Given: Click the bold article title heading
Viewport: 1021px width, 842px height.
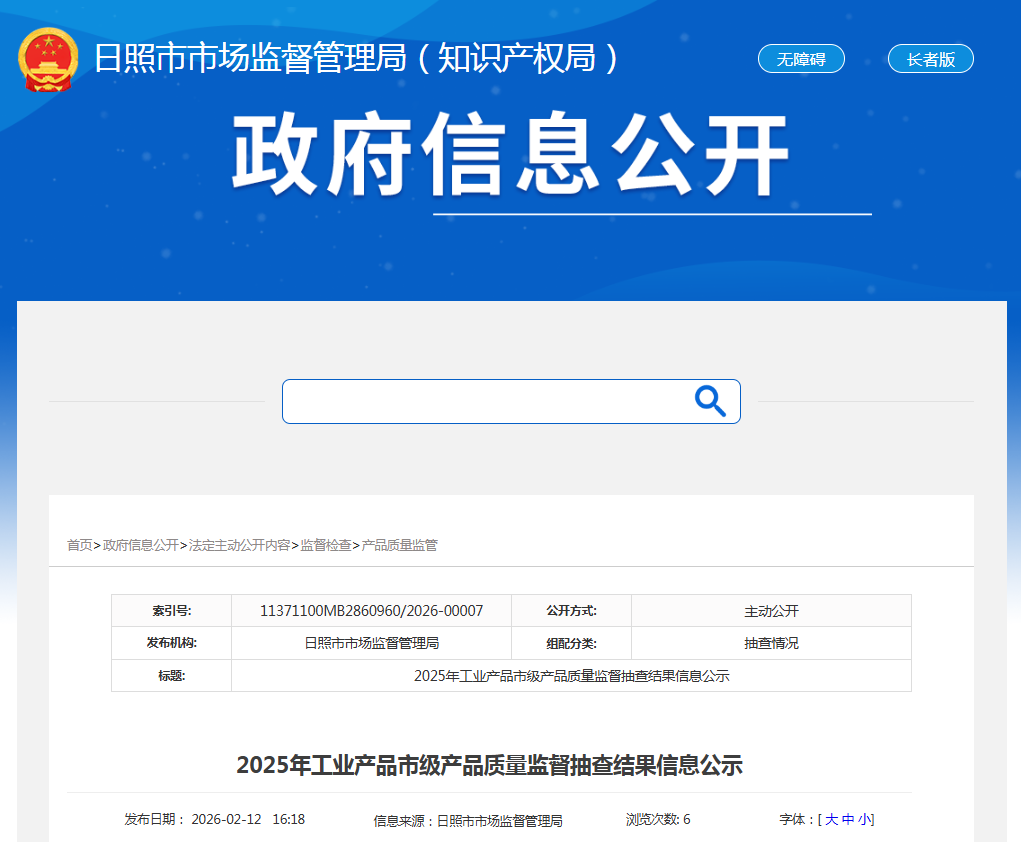Looking at the screenshot, I should coord(489,766).
